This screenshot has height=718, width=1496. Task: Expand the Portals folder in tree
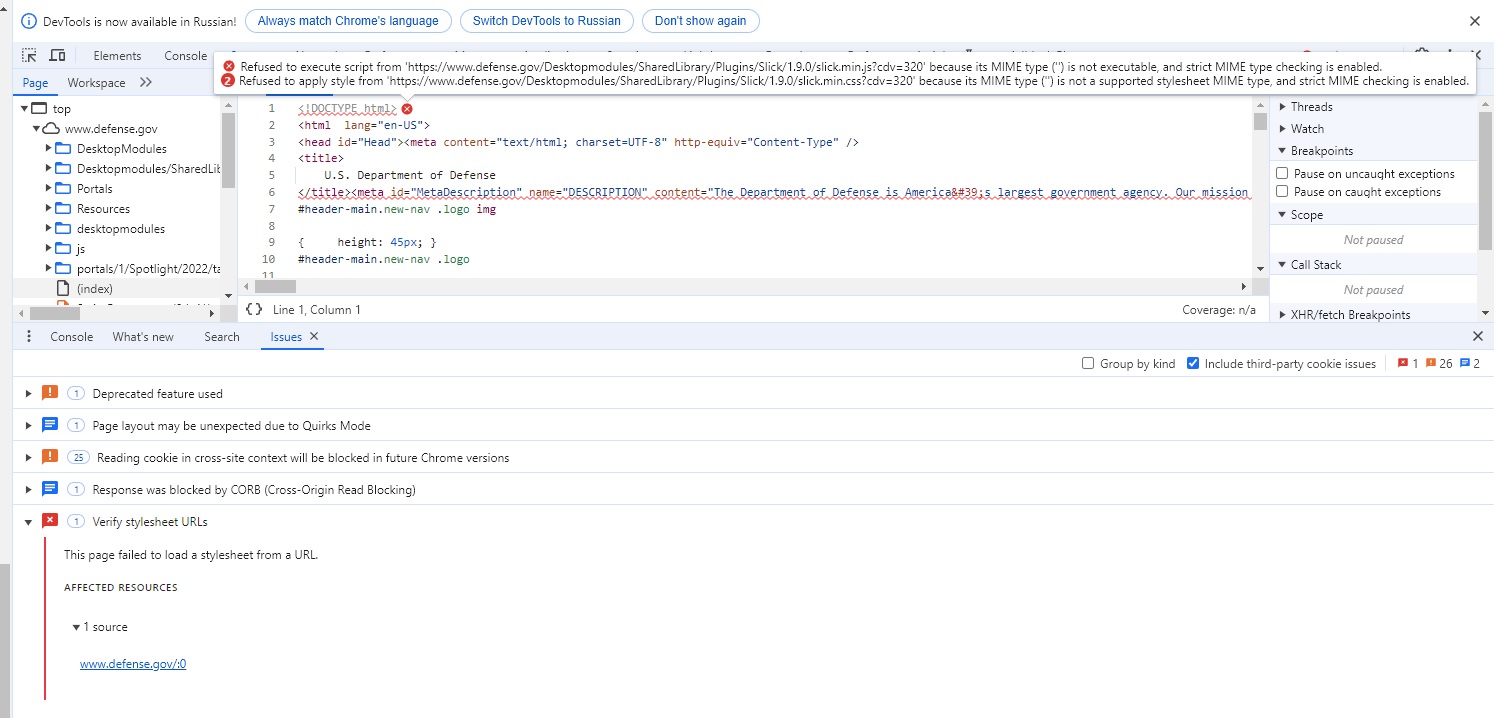point(49,188)
